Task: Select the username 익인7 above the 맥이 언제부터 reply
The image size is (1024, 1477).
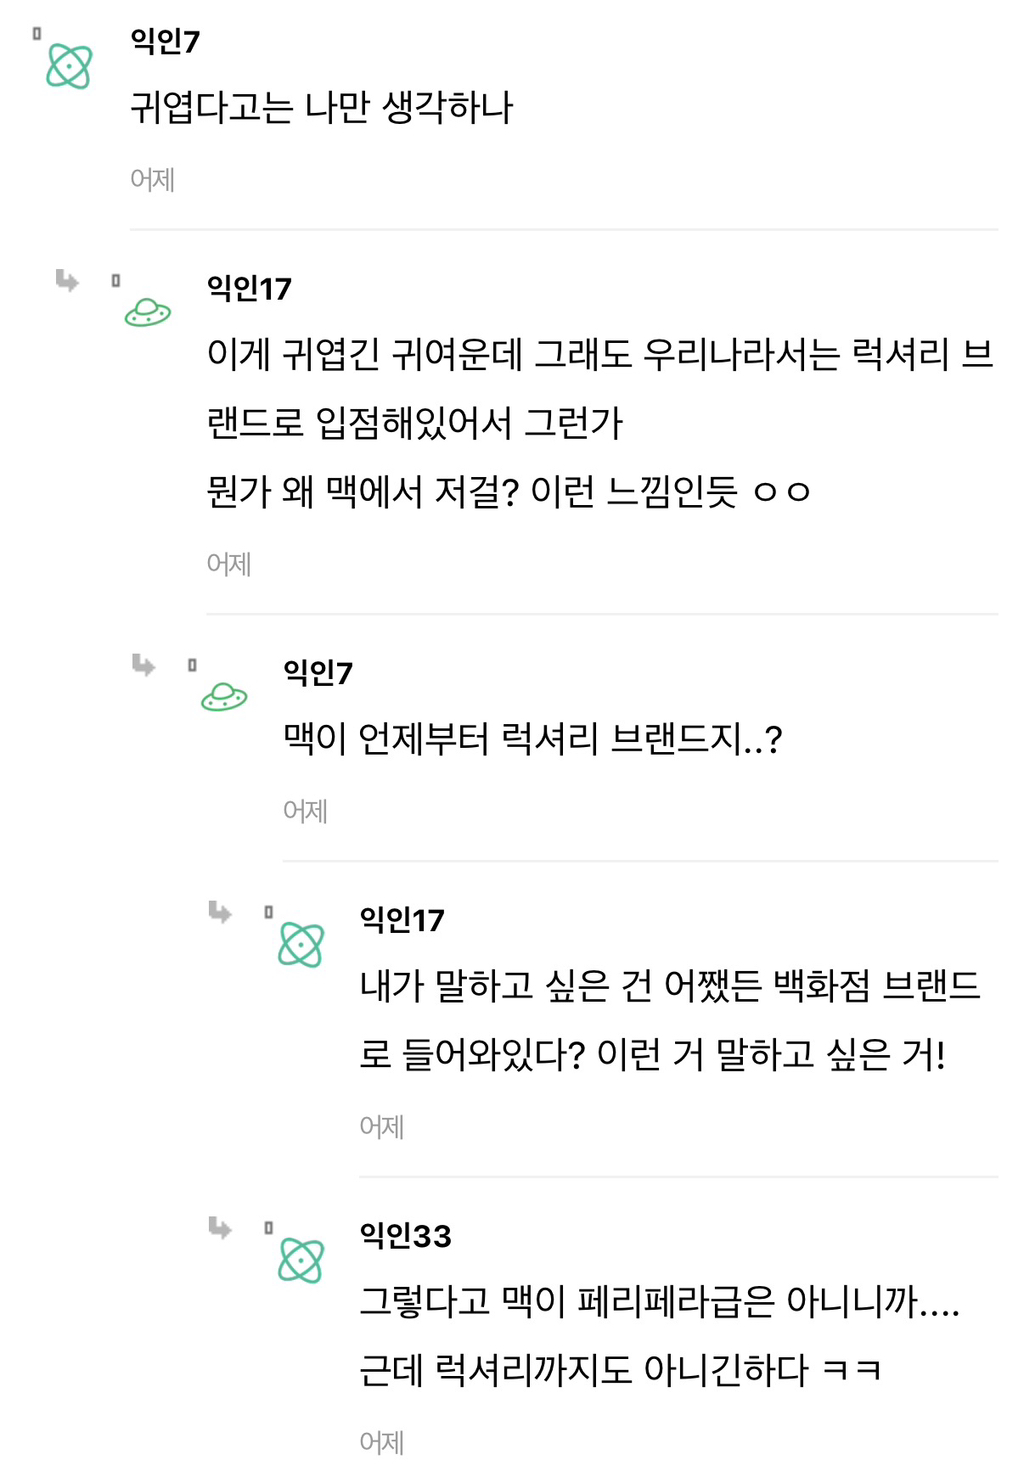Action: click(318, 672)
